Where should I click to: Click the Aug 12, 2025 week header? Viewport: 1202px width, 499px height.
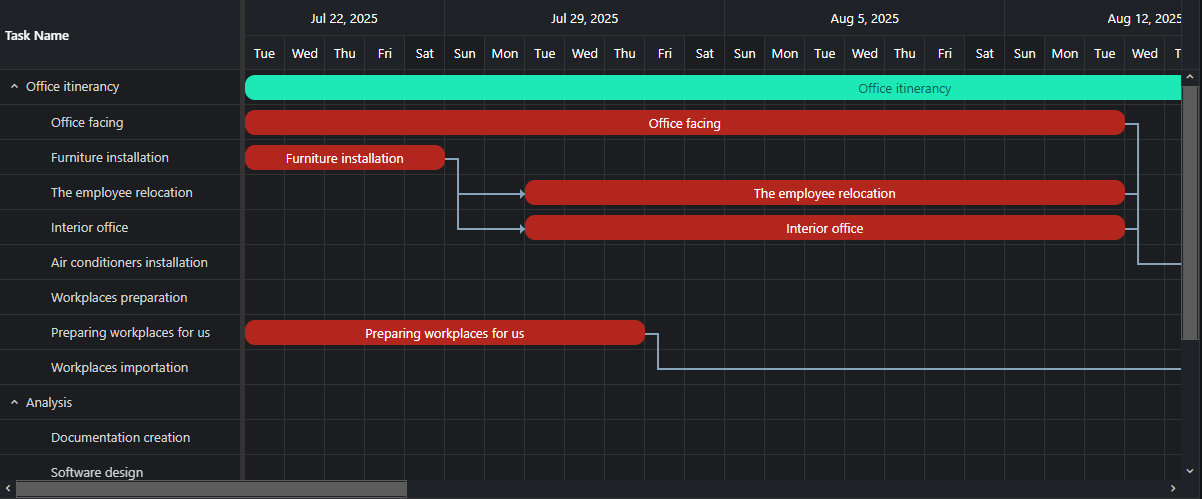[1094, 18]
